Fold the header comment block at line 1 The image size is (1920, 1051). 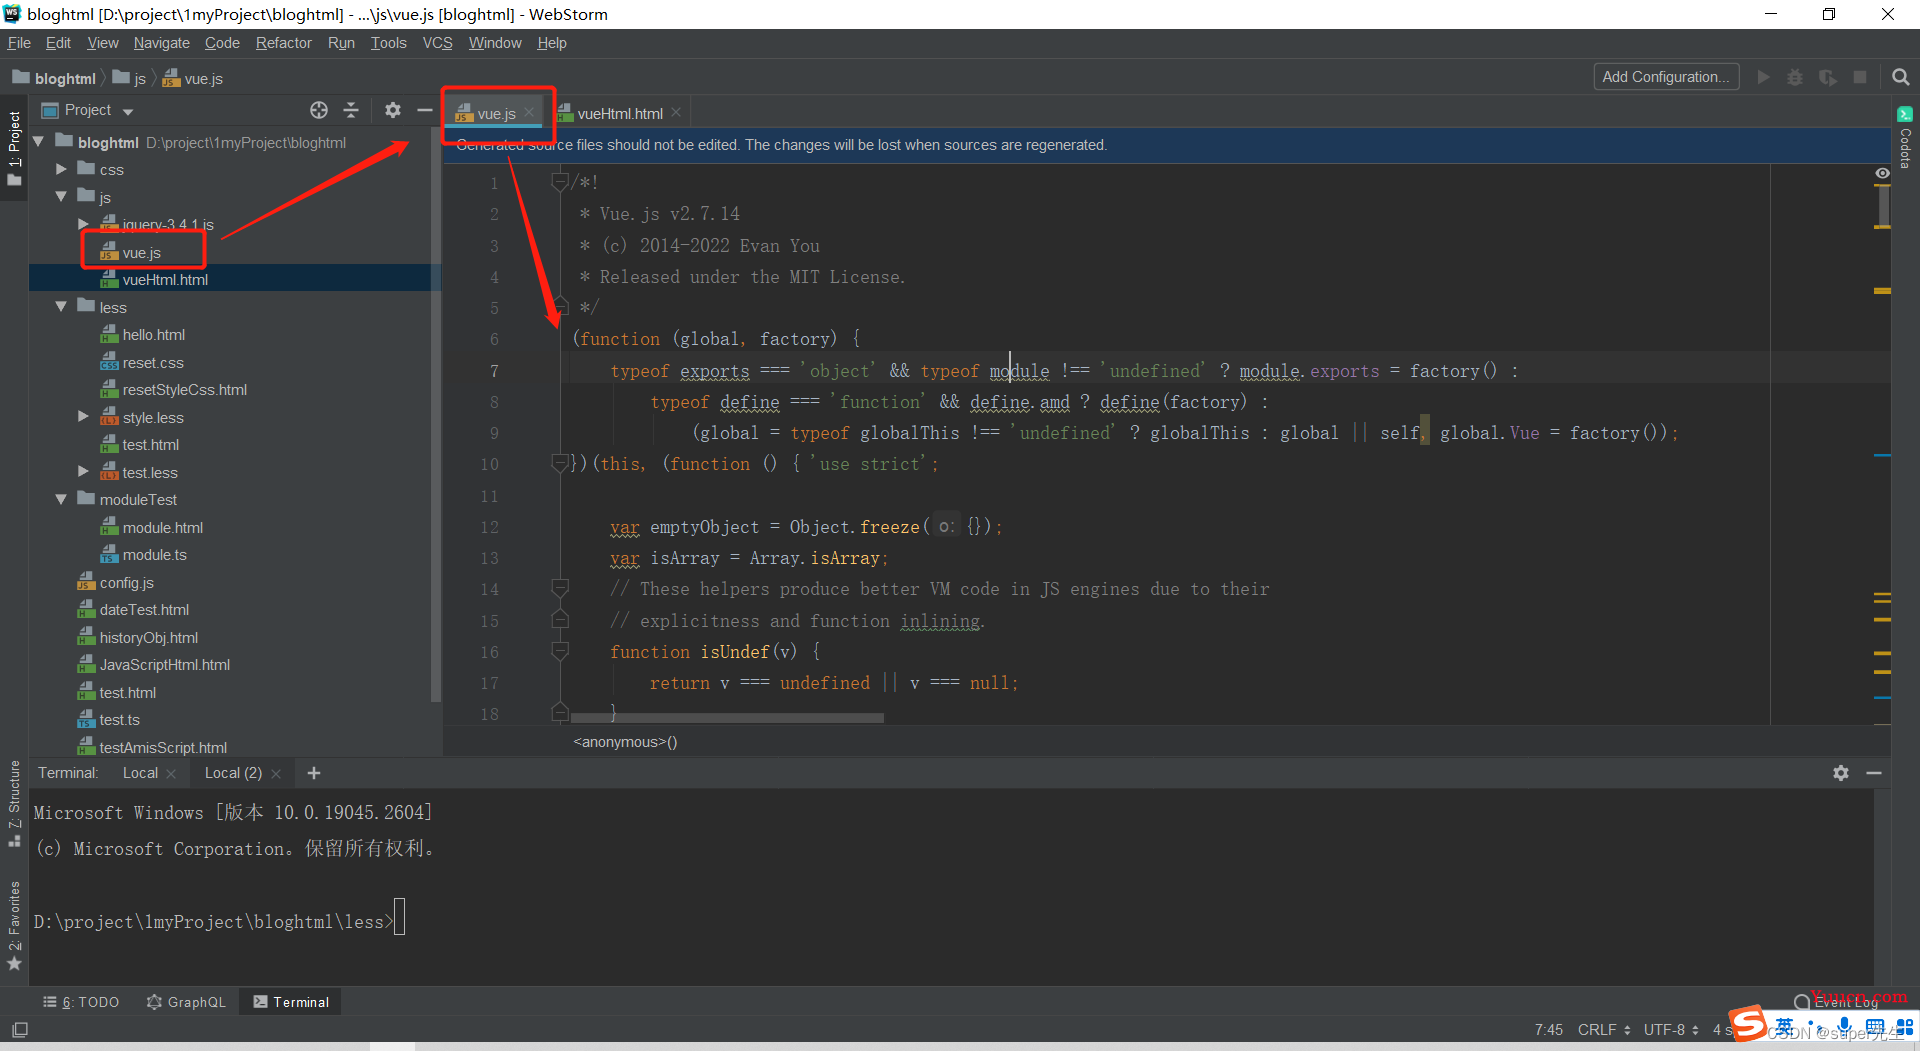[x=560, y=182]
